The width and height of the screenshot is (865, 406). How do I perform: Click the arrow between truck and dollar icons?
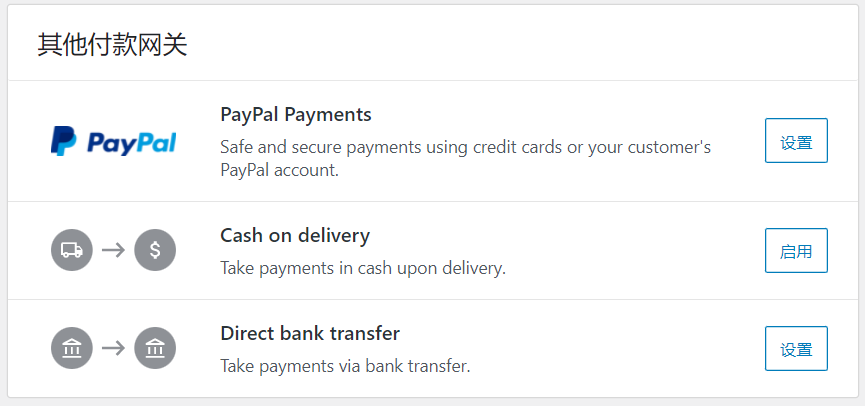click(113, 250)
